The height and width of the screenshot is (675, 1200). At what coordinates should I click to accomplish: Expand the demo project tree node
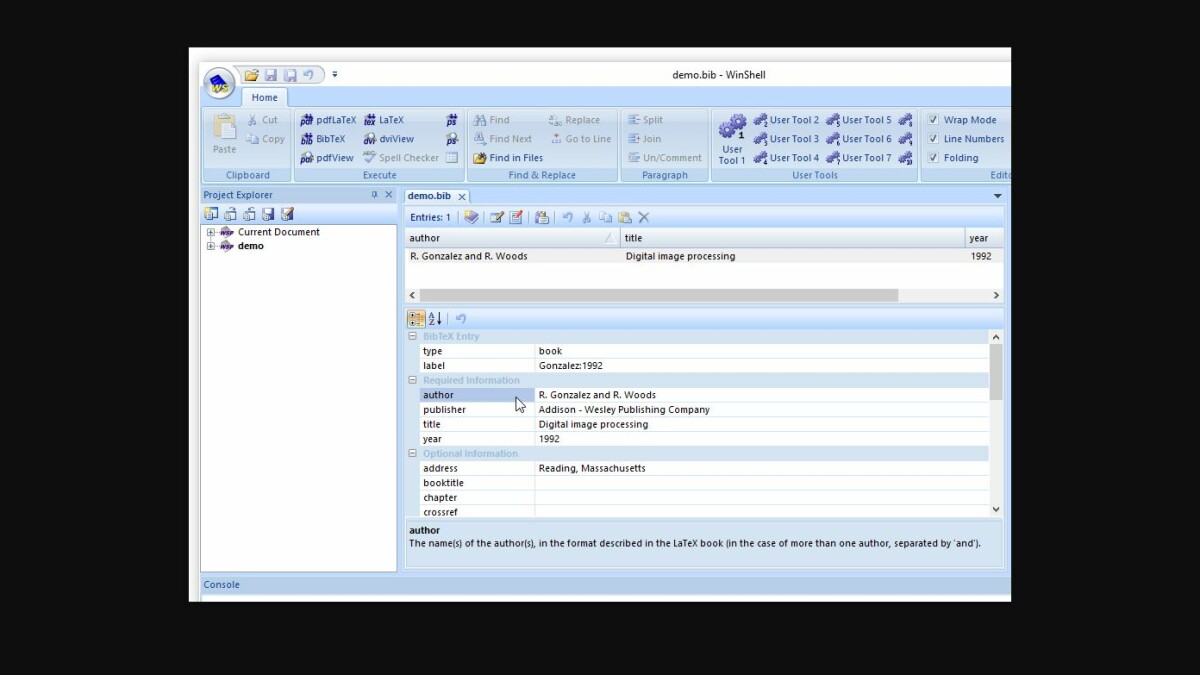tap(211, 246)
